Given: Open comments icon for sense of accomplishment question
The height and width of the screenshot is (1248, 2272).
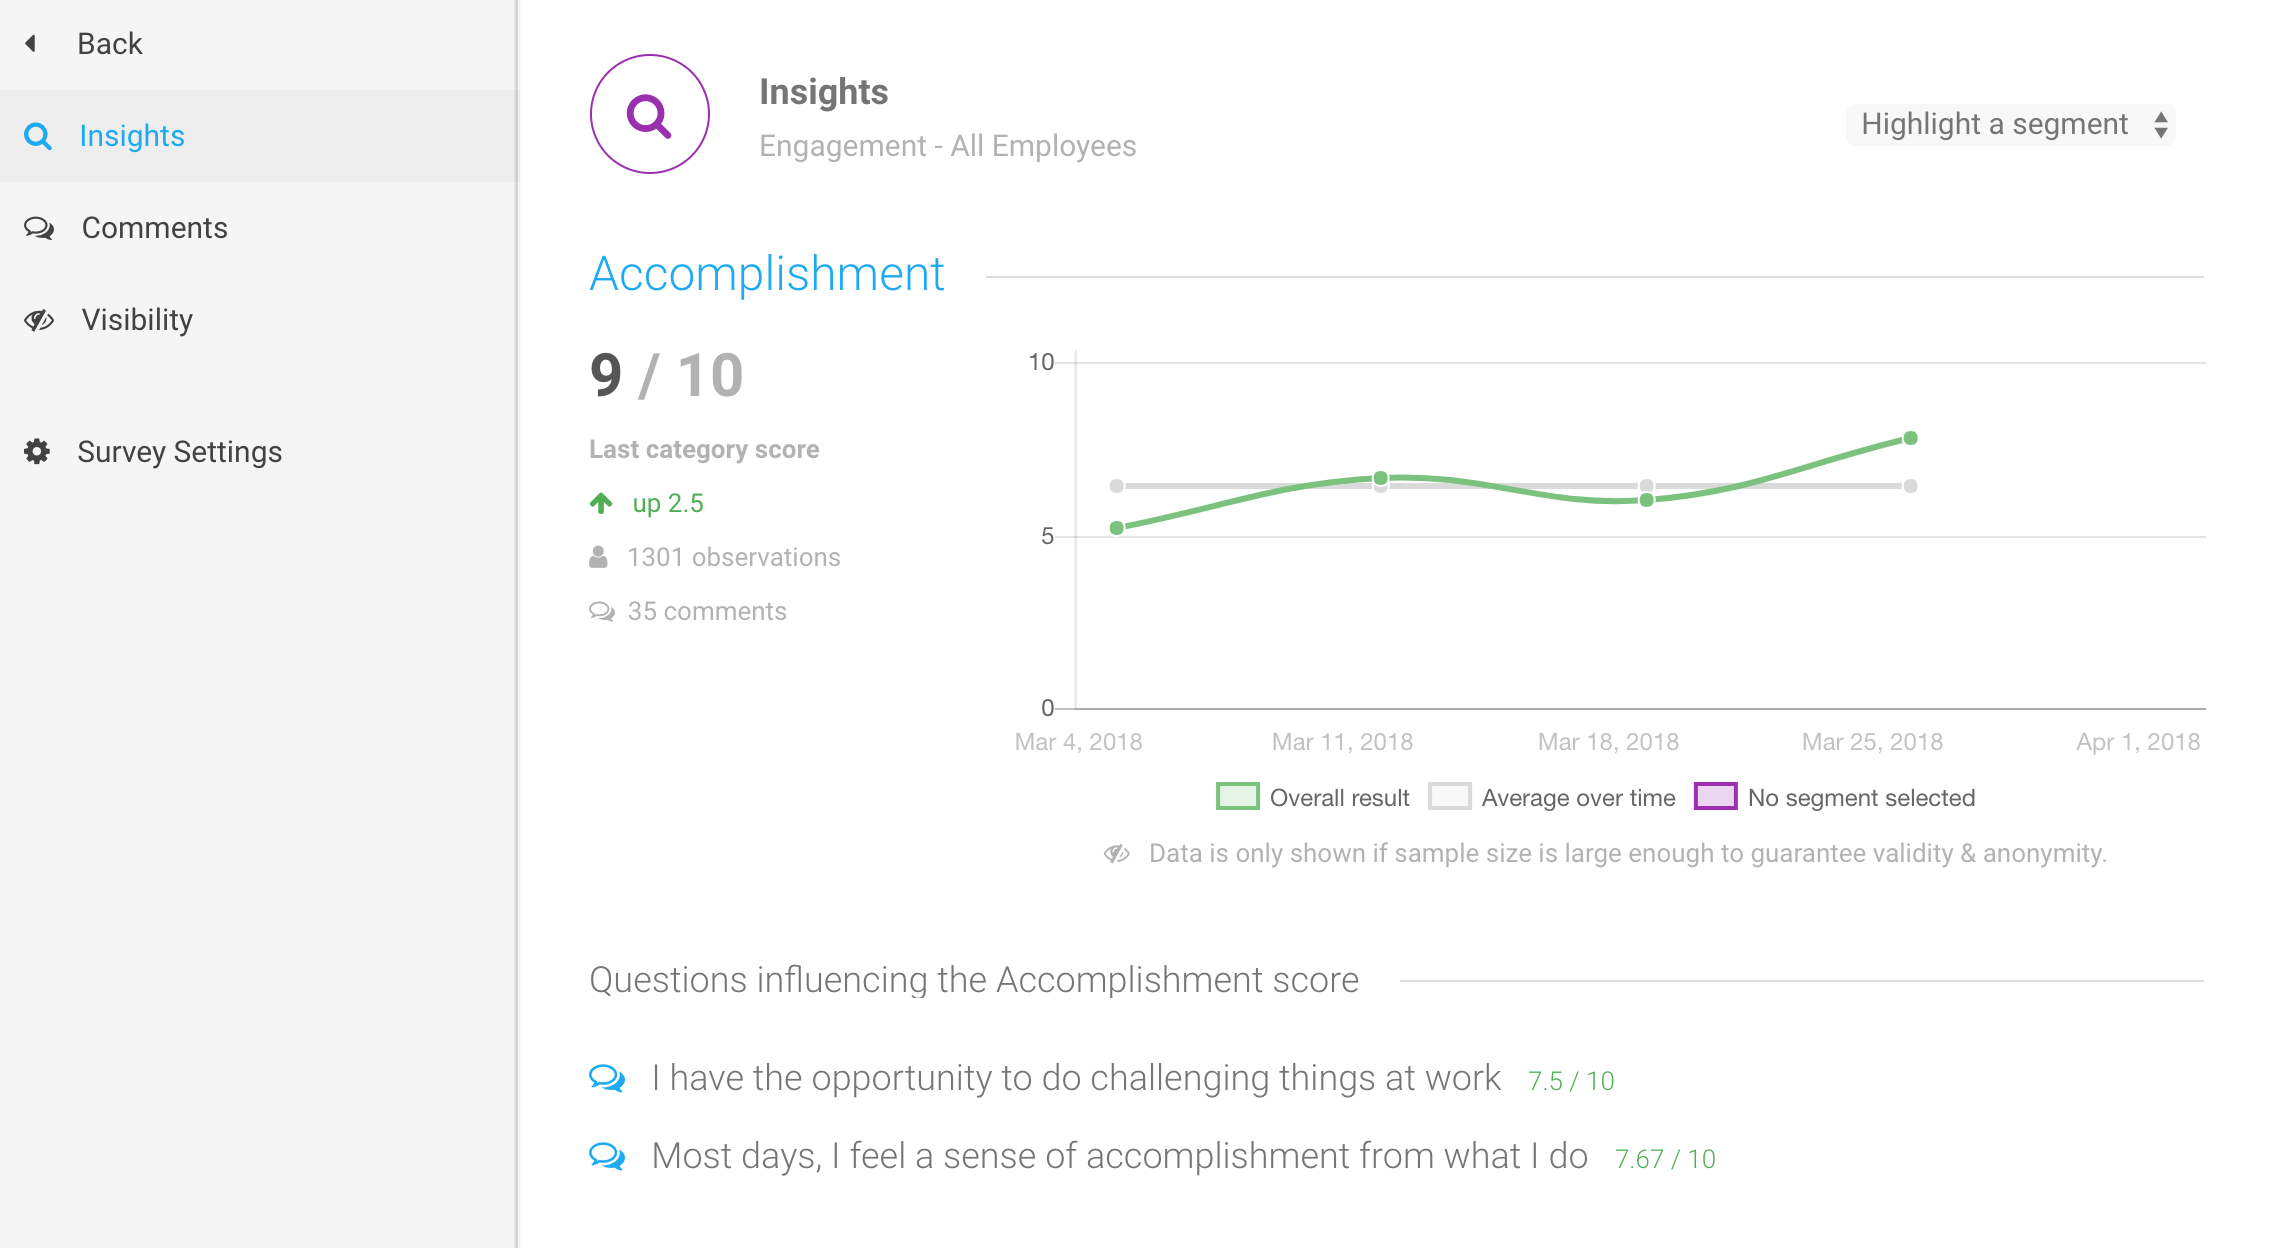Looking at the screenshot, I should click(x=607, y=1156).
